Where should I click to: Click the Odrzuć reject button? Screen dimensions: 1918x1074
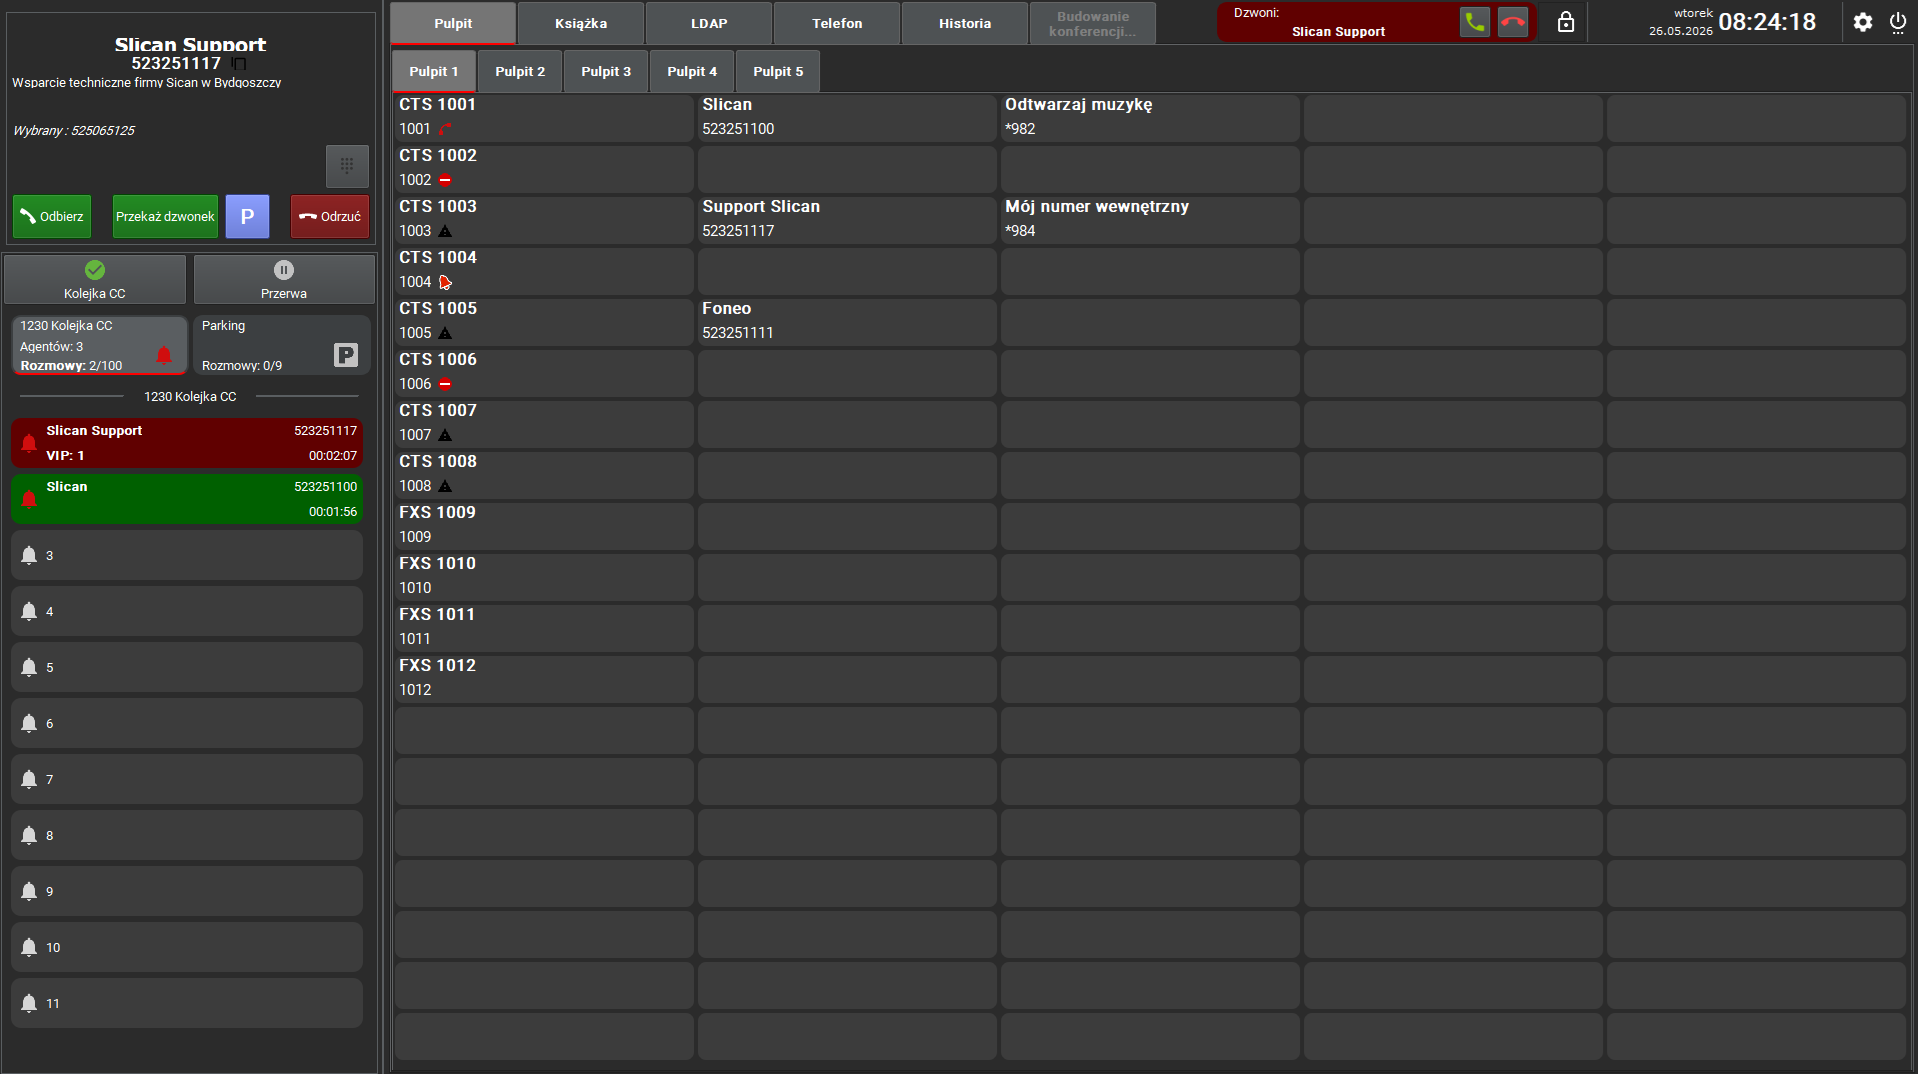pyautogui.click(x=330, y=216)
